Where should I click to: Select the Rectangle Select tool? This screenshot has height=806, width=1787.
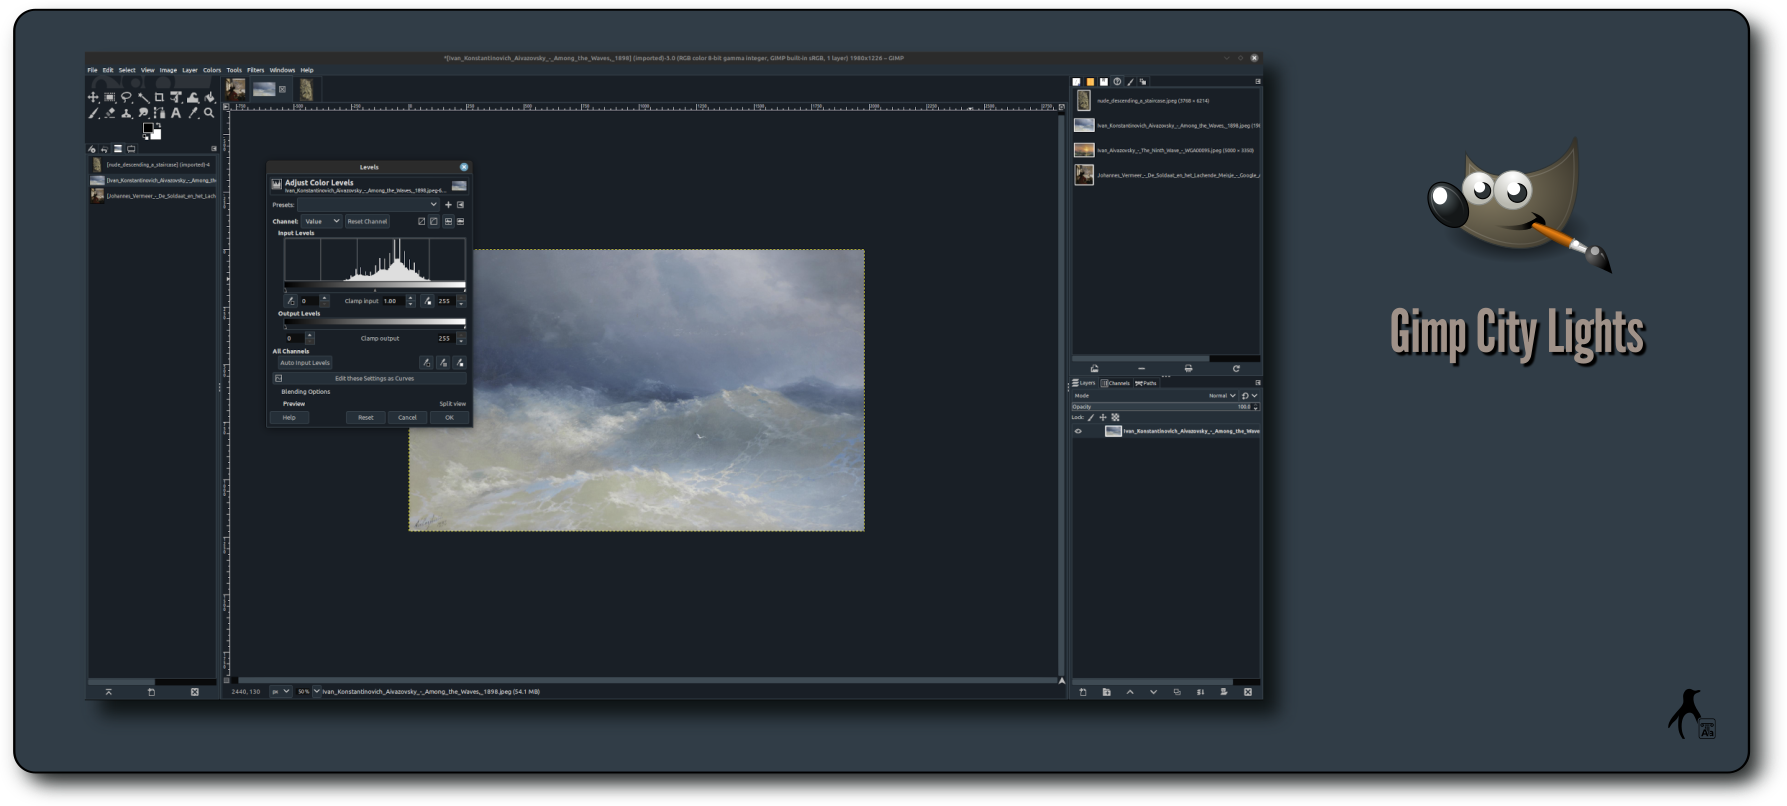(x=110, y=97)
